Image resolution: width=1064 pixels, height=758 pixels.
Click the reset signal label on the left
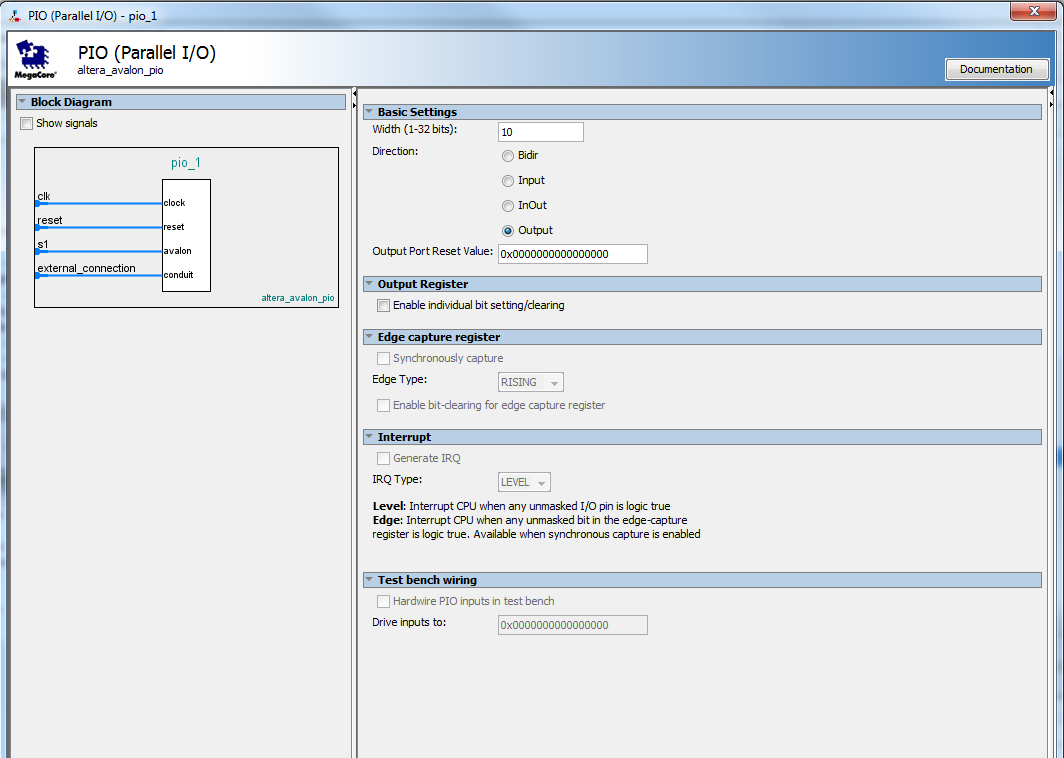click(50, 220)
